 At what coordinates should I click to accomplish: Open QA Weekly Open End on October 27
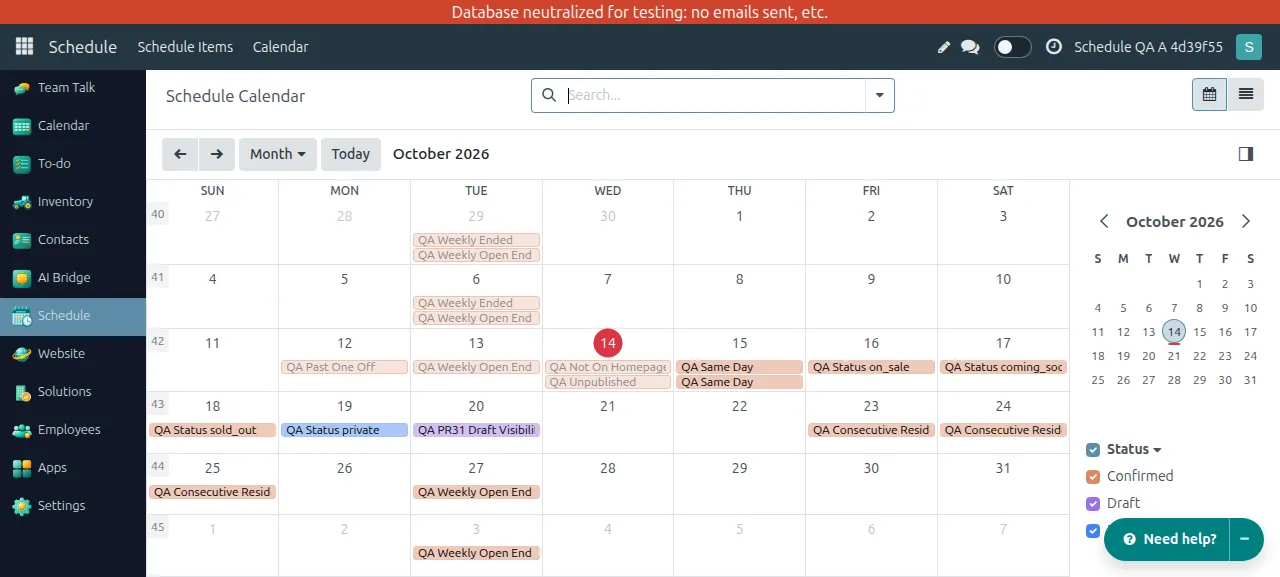coord(476,492)
